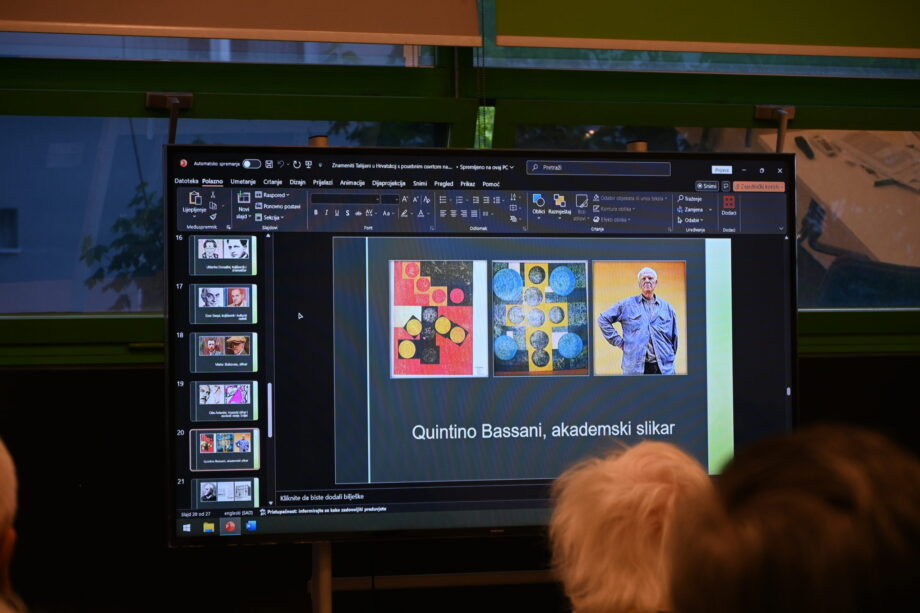Switch to the Umetanje tab
Screen dimensions: 920x613
[x=243, y=182]
